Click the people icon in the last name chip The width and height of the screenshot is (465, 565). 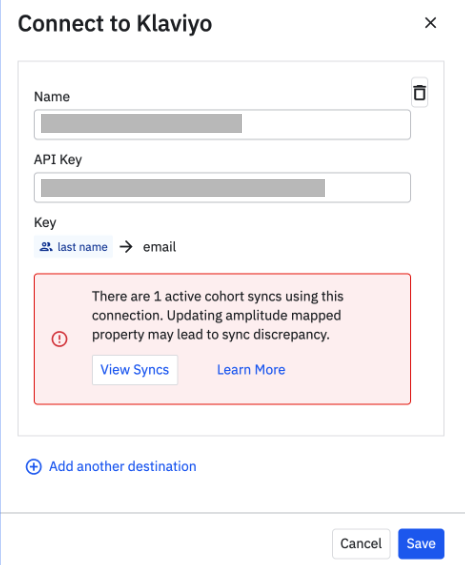(46, 247)
